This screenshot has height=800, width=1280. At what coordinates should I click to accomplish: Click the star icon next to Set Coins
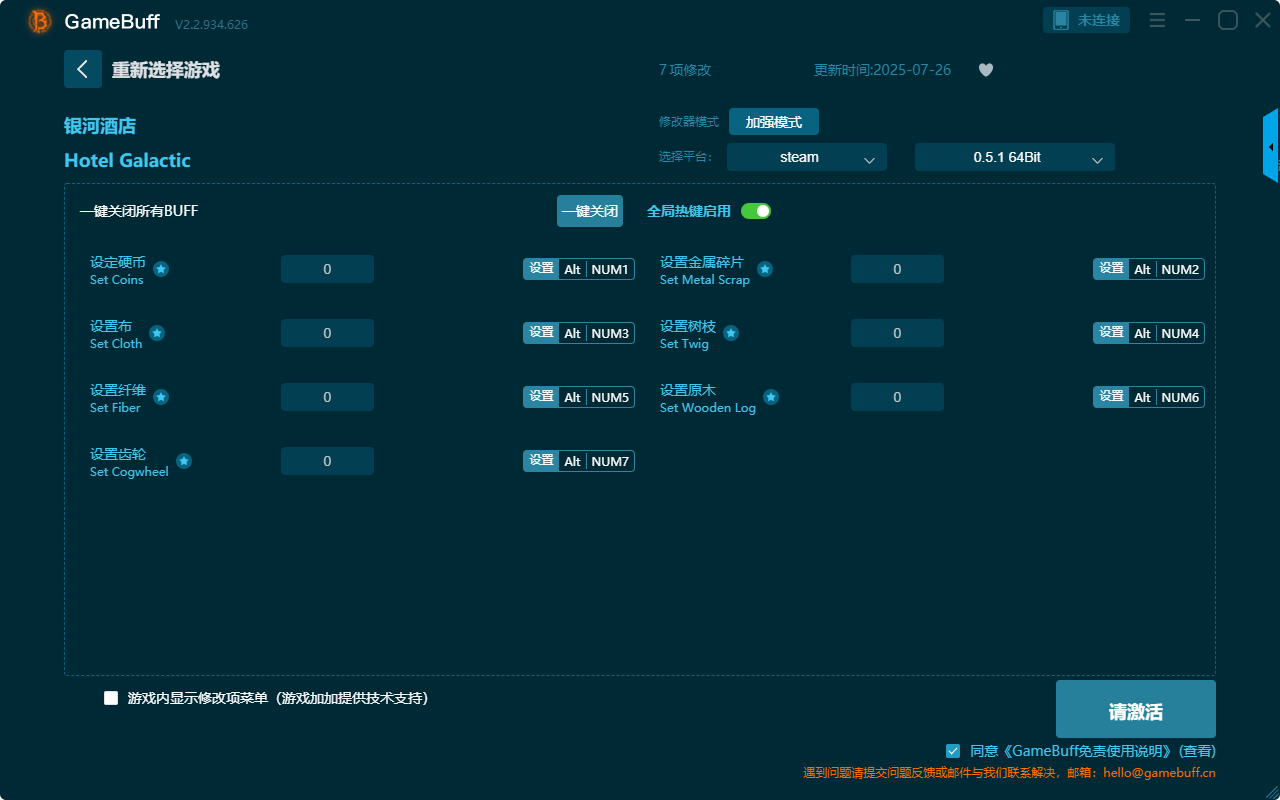click(x=159, y=269)
